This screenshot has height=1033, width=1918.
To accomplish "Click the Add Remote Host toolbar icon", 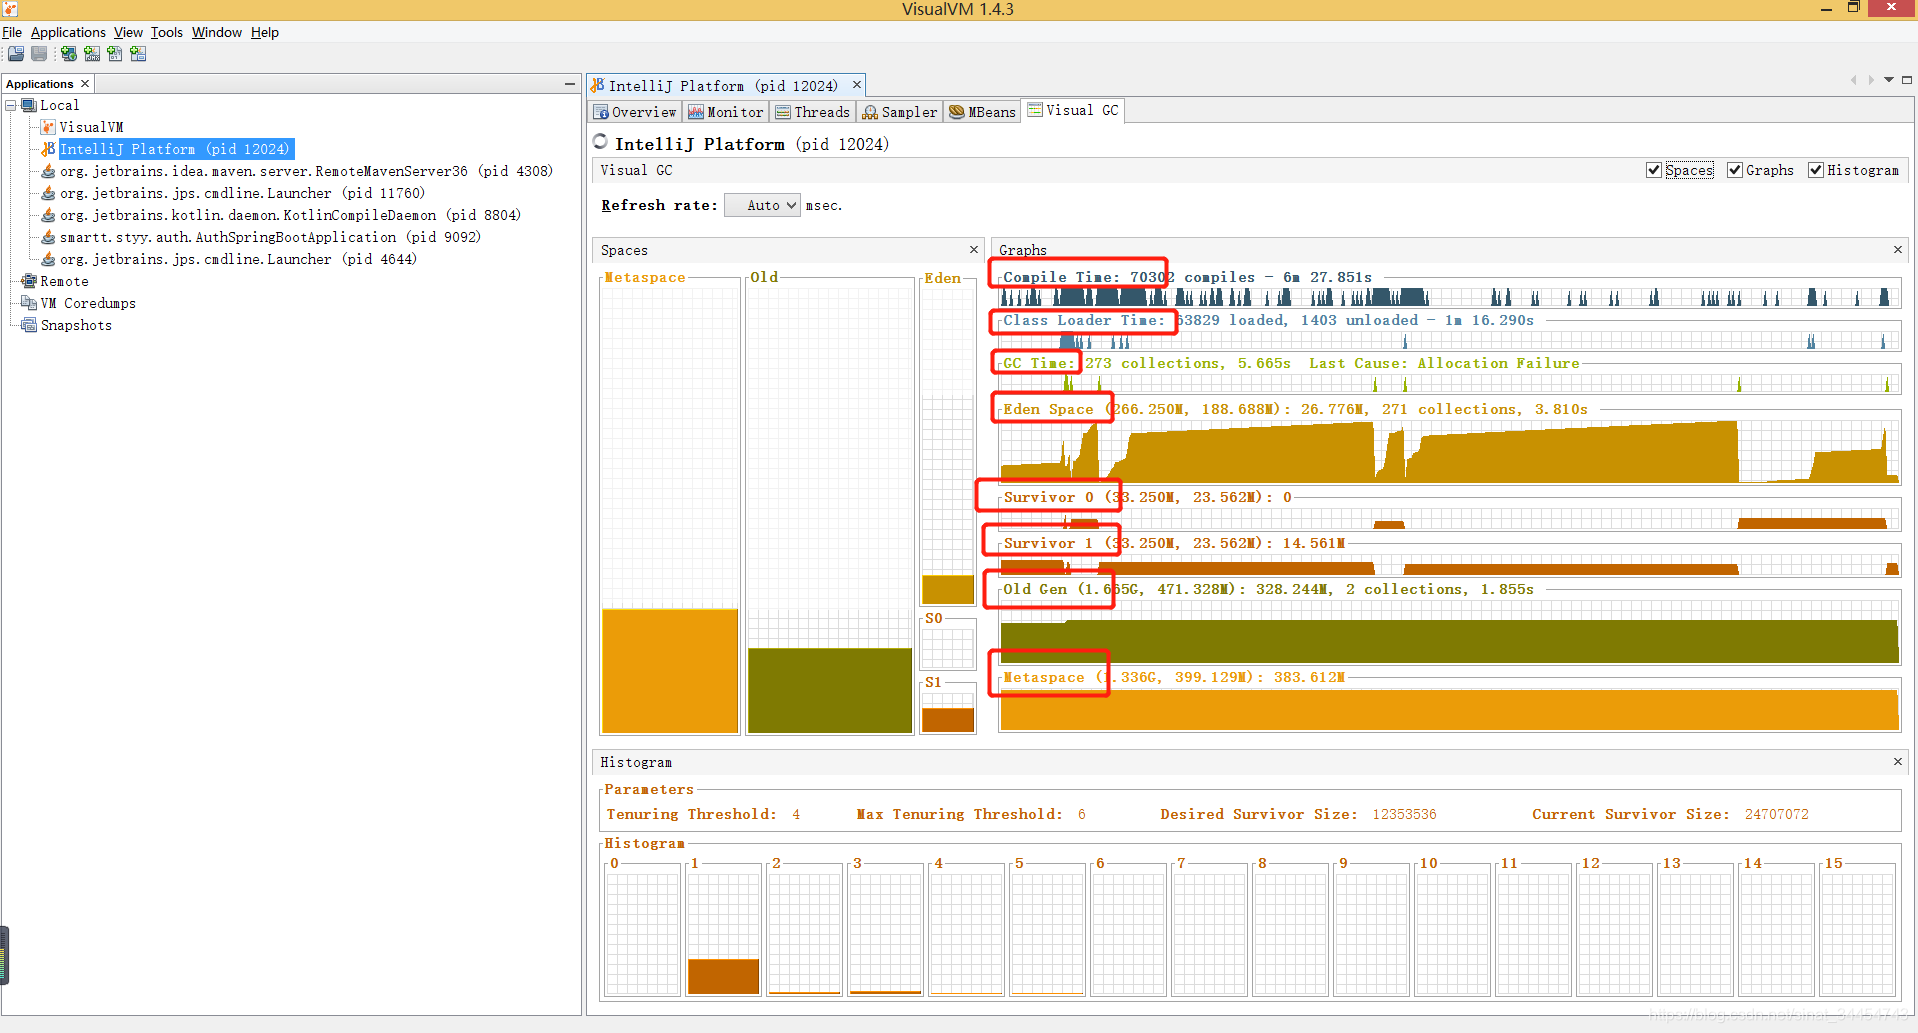I will pos(68,54).
